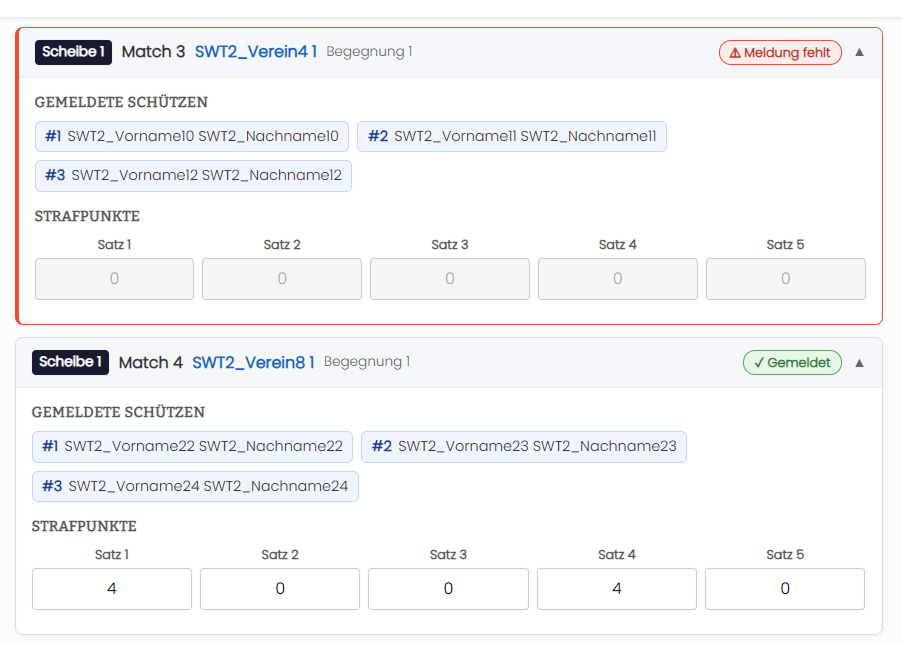The width and height of the screenshot is (902, 645).
Task: Click the Meldung fehlt warning badge
Action: click(780, 52)
